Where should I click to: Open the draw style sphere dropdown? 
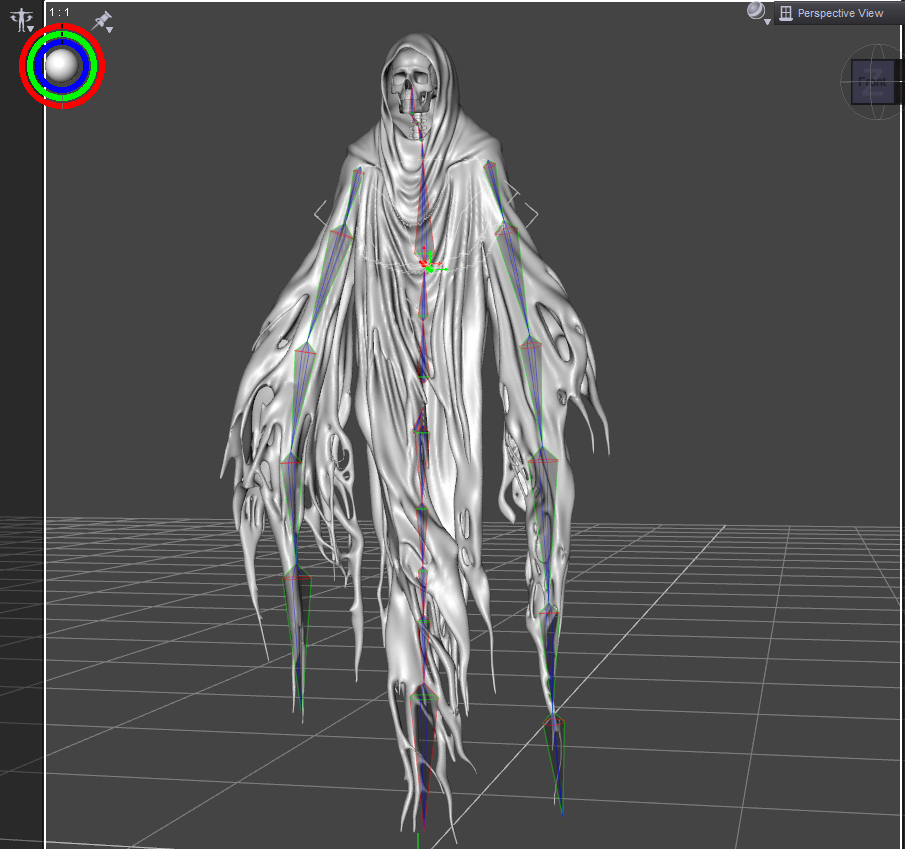(758, 13)
